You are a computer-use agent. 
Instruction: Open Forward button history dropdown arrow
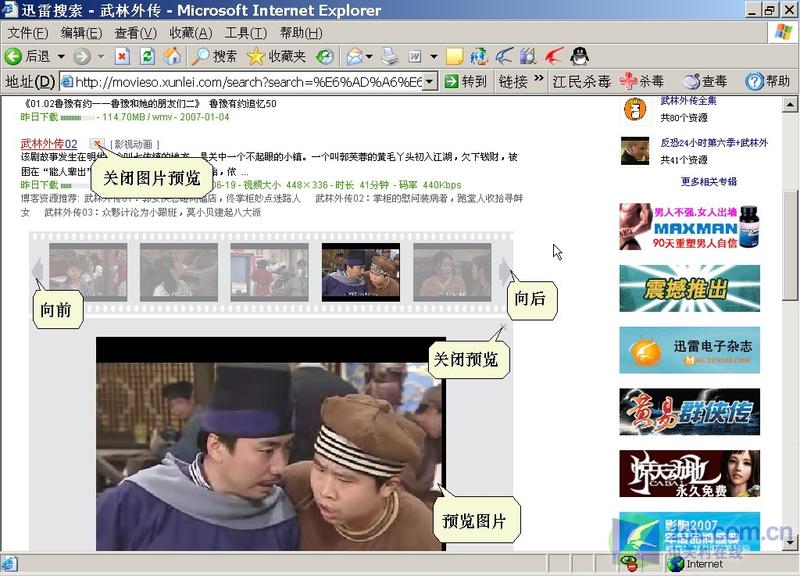tap(101, 56)
